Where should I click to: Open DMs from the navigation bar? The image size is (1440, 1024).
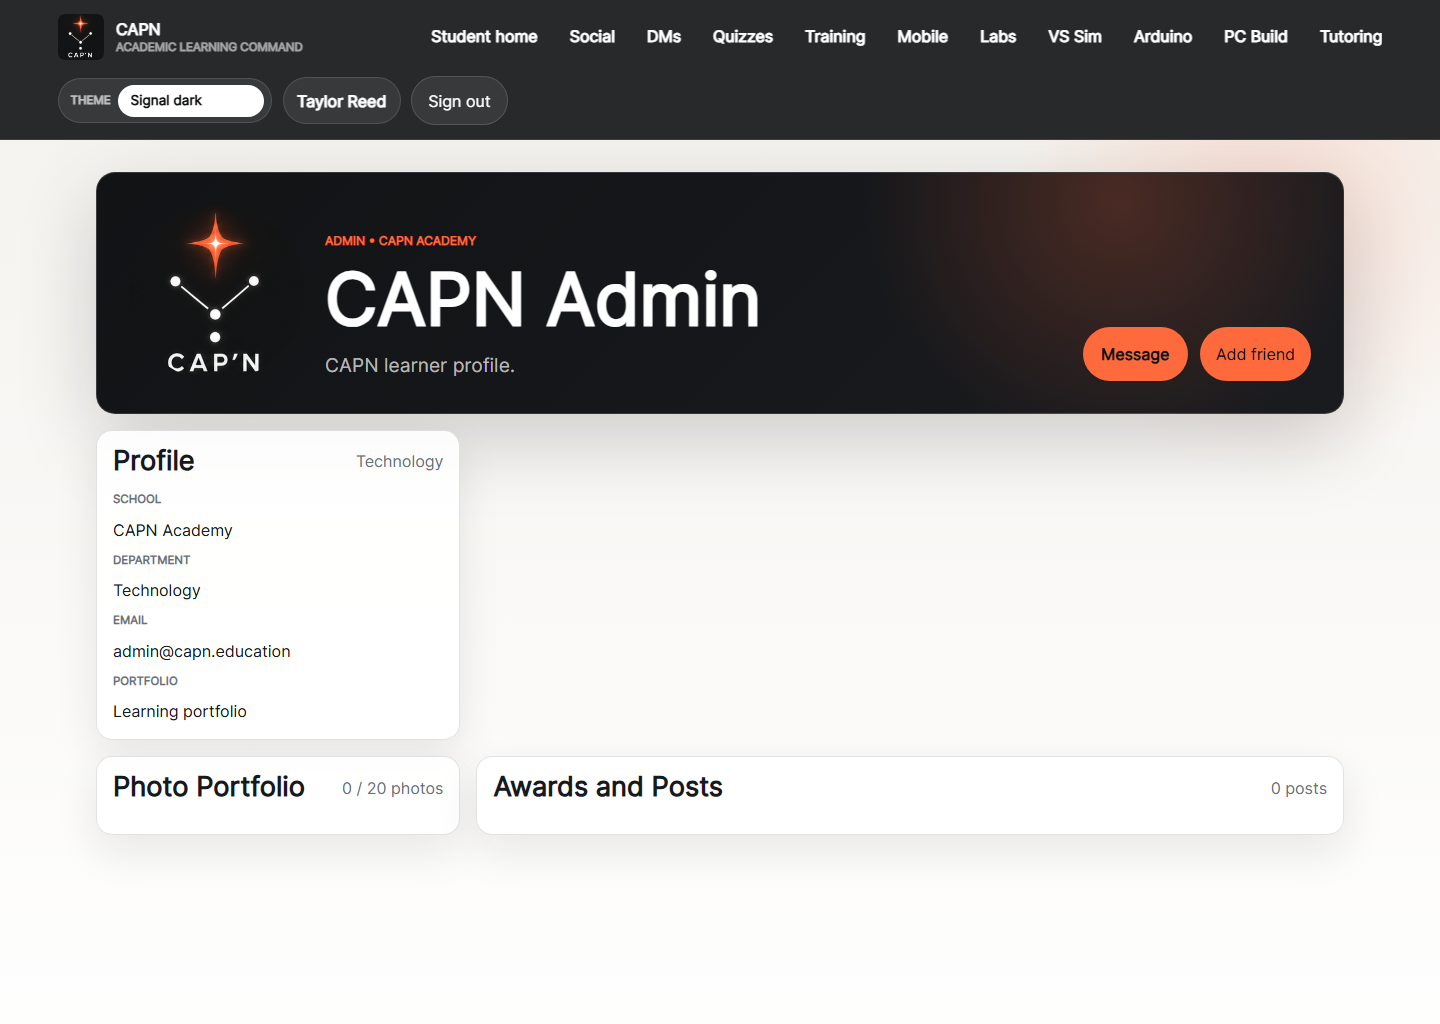[664, 37]
